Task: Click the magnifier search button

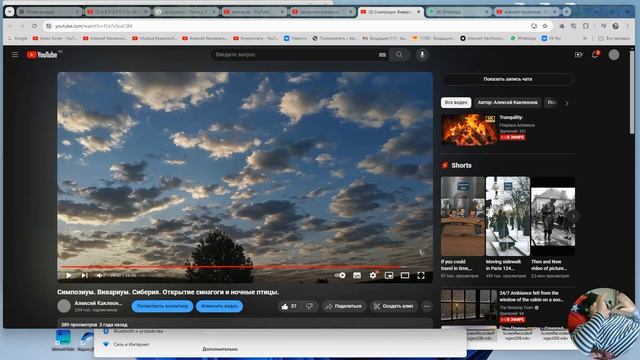Action: 399,55
